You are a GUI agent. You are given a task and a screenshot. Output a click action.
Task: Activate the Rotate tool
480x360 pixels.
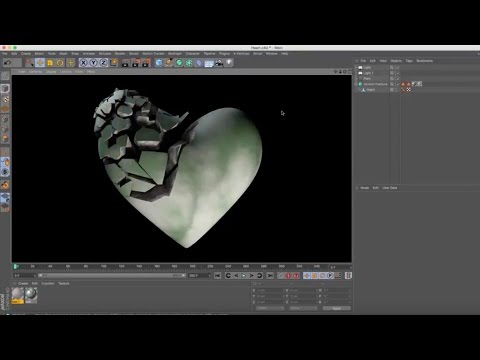[60, 63]
